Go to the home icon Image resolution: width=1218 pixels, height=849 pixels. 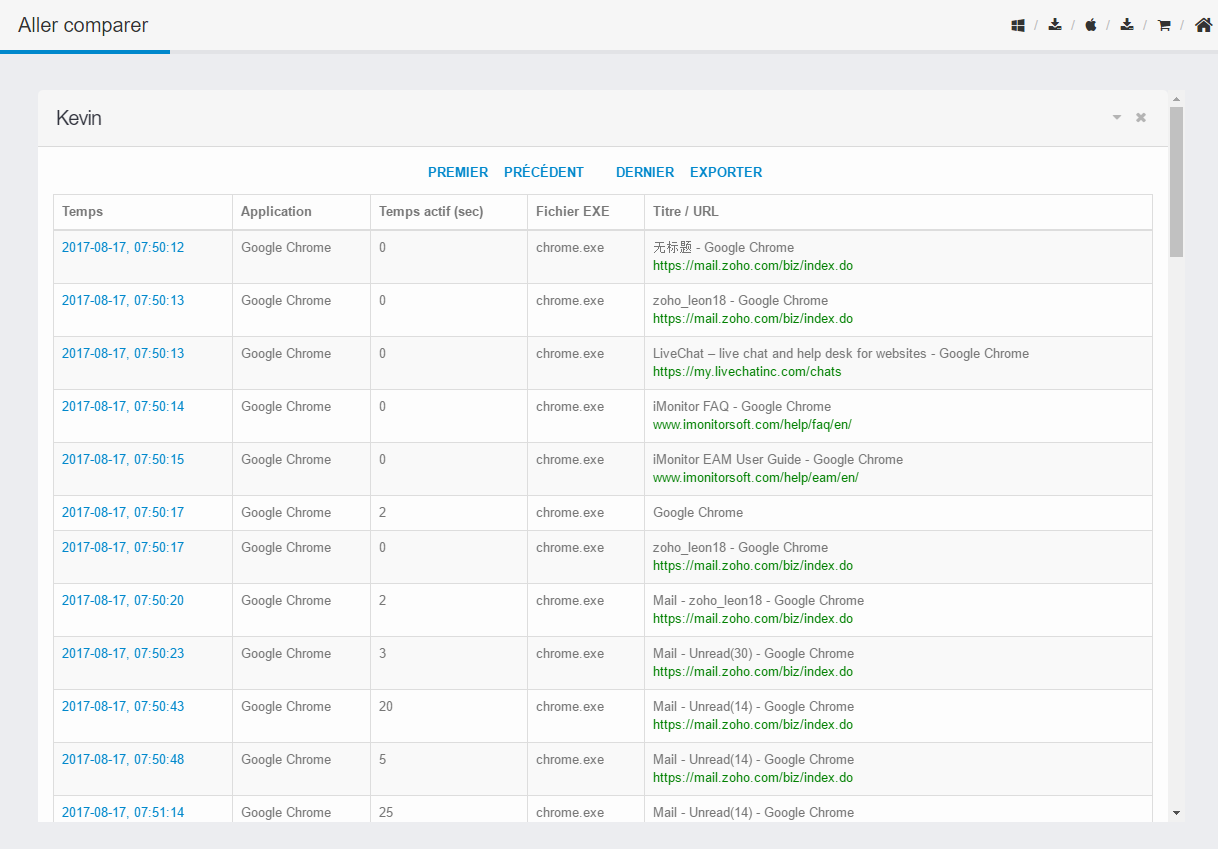pyautogui.click(x=1203, y=26)
